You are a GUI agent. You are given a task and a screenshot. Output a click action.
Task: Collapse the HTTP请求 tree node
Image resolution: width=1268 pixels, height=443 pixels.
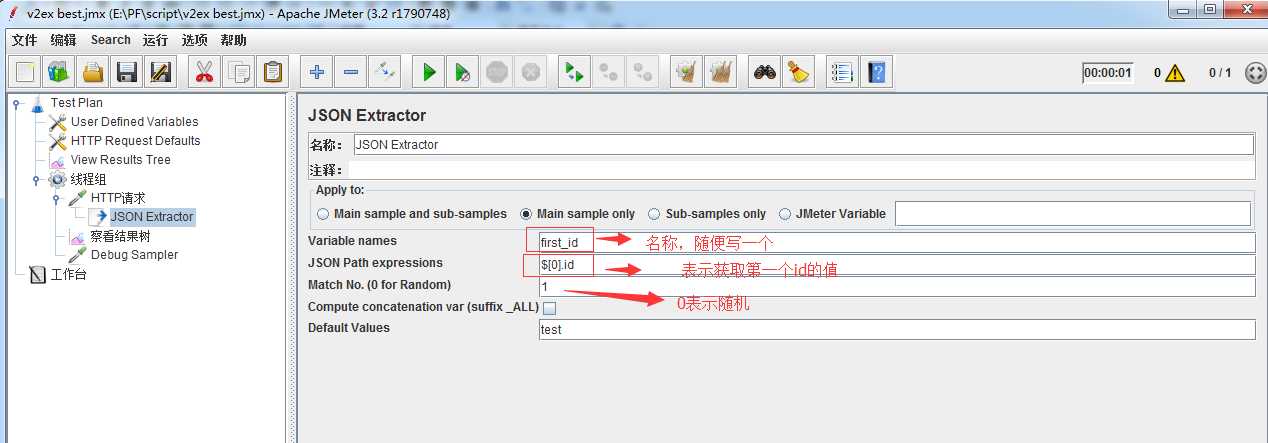57,199
